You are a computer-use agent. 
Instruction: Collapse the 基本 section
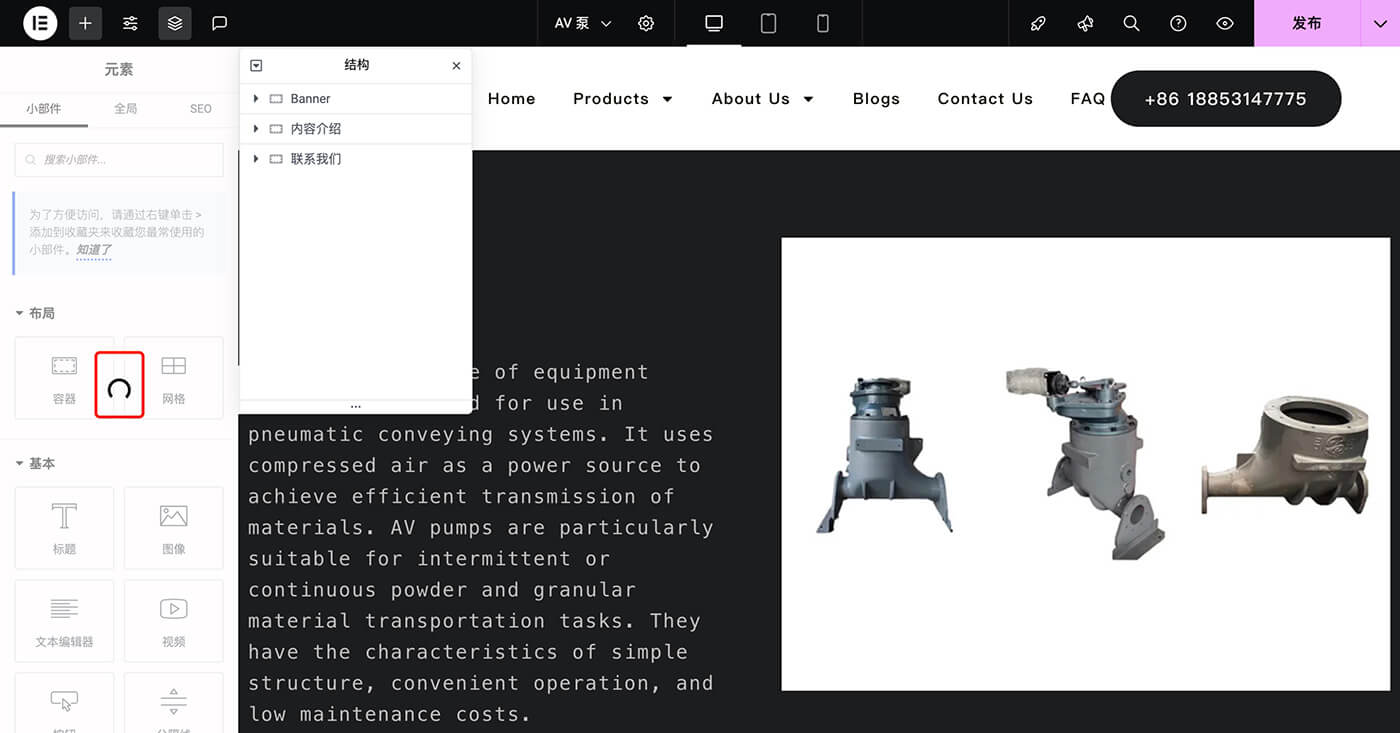click(35, 464)
